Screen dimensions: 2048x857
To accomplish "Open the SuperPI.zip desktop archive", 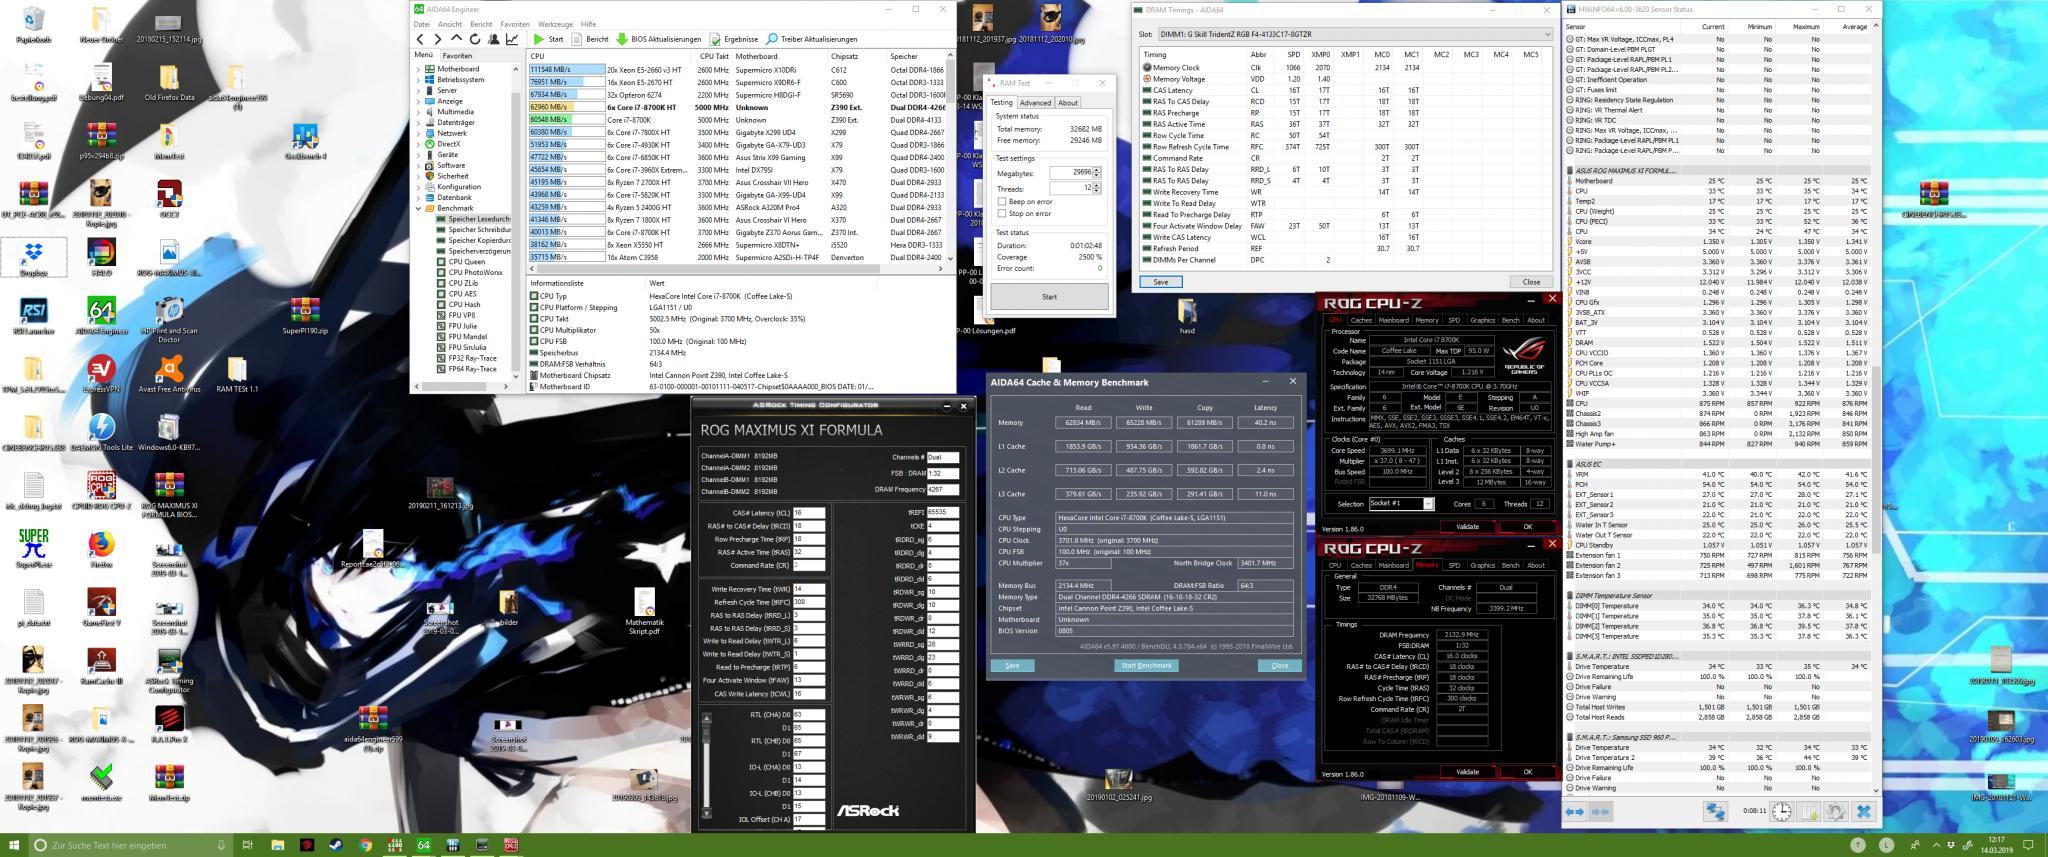I will tap(305, 316).
